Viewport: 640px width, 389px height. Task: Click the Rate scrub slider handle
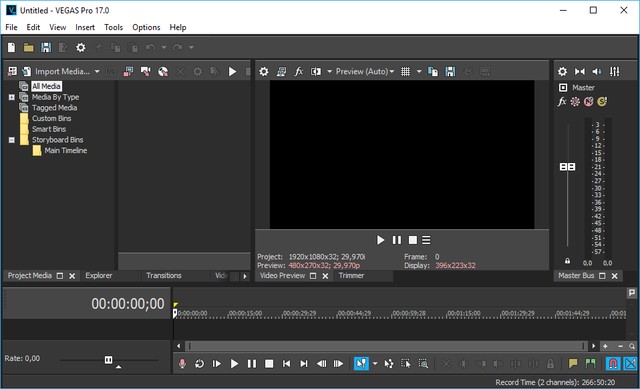coord(109,360)
